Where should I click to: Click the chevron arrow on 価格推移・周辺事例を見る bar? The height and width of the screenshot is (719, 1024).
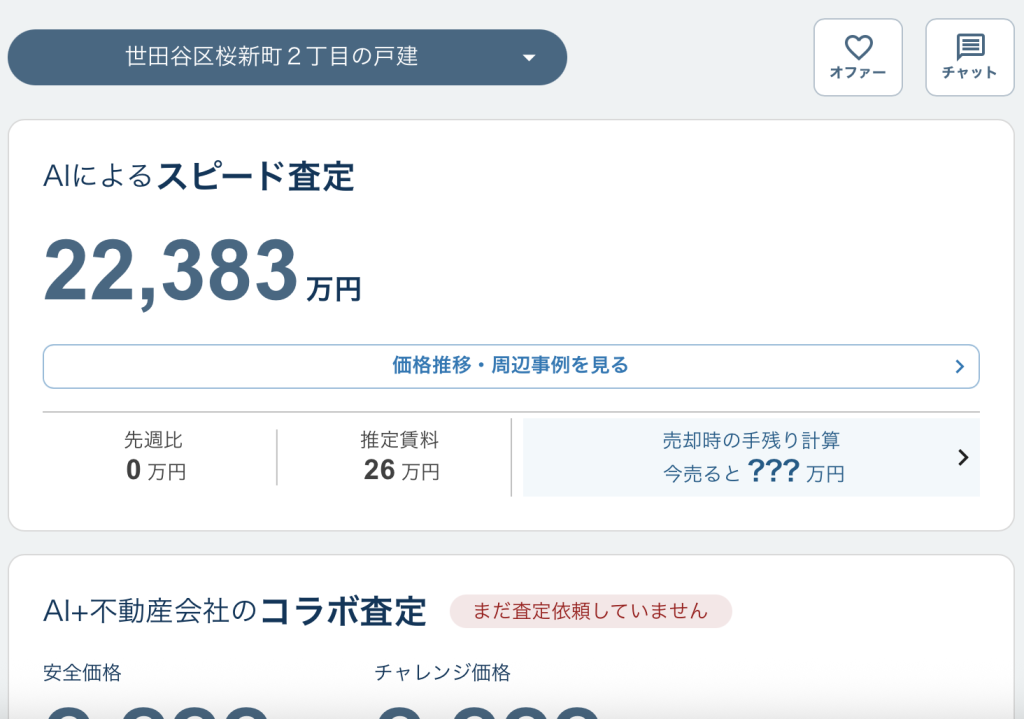957,366
